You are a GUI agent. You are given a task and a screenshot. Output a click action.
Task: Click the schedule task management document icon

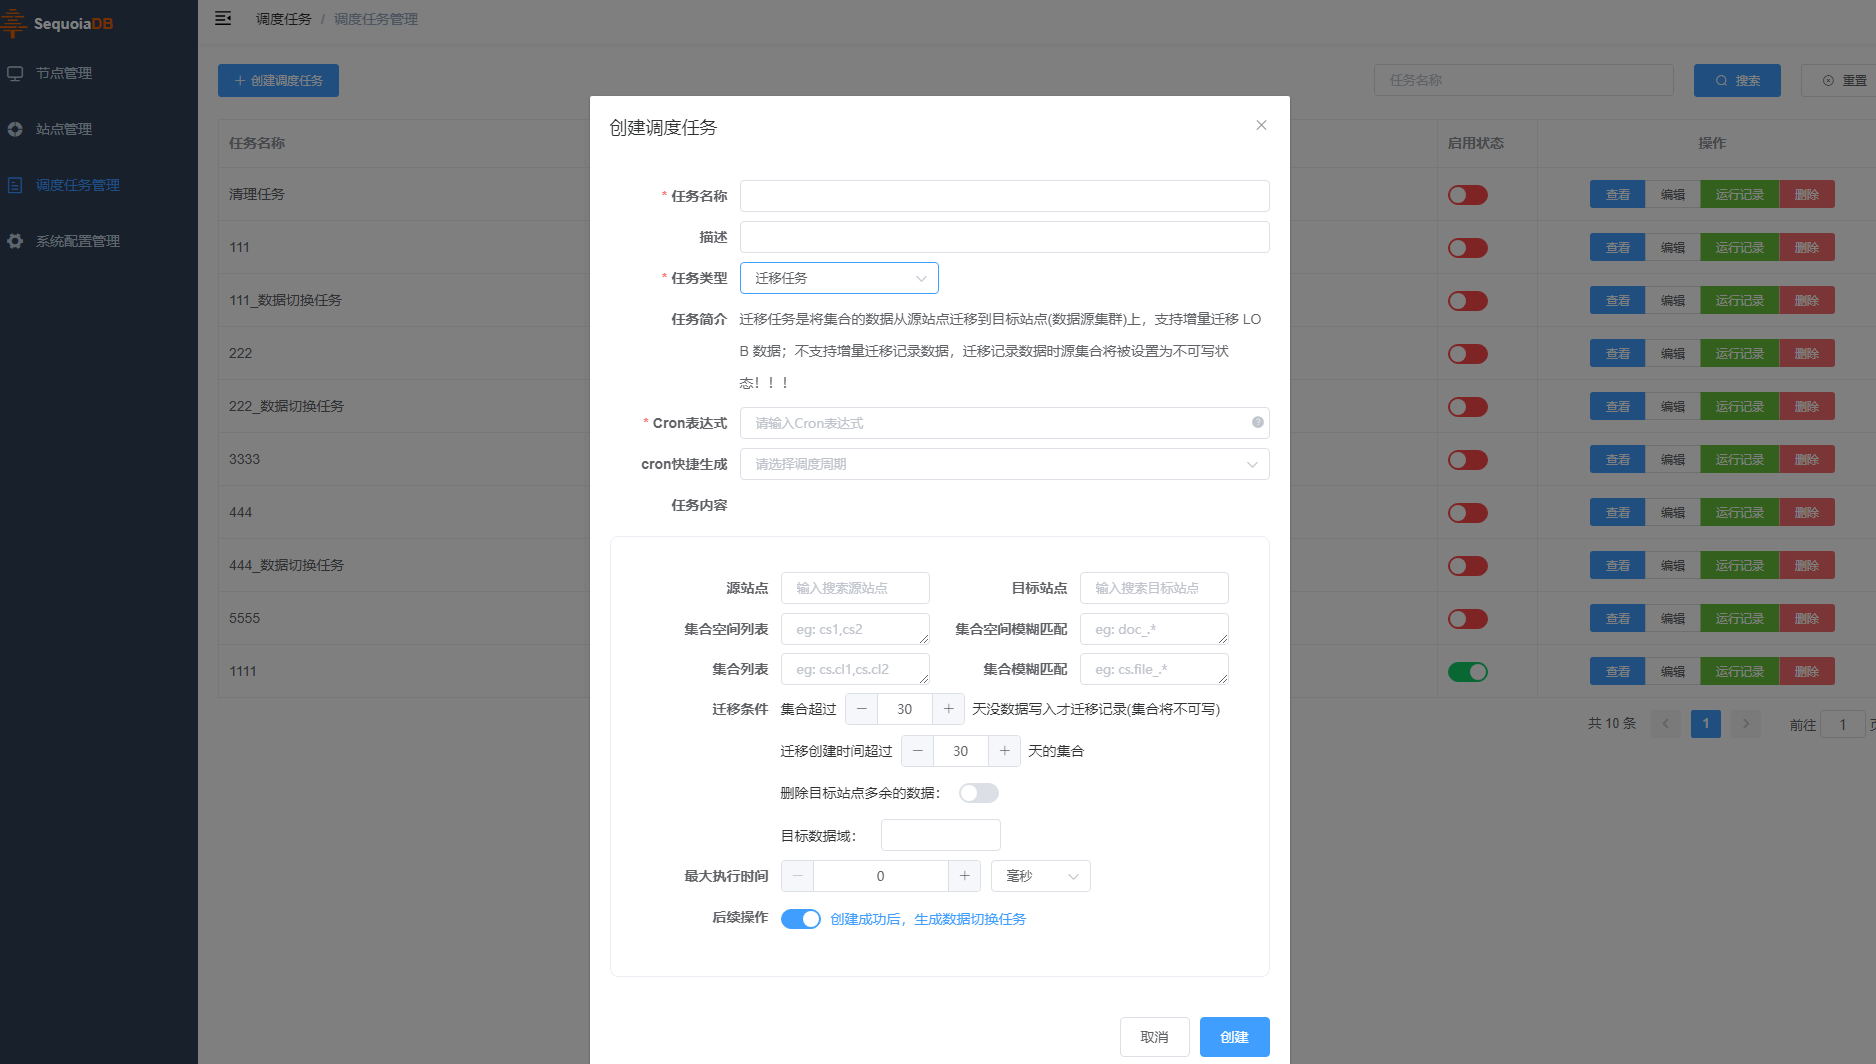click(x=15, y=185)
